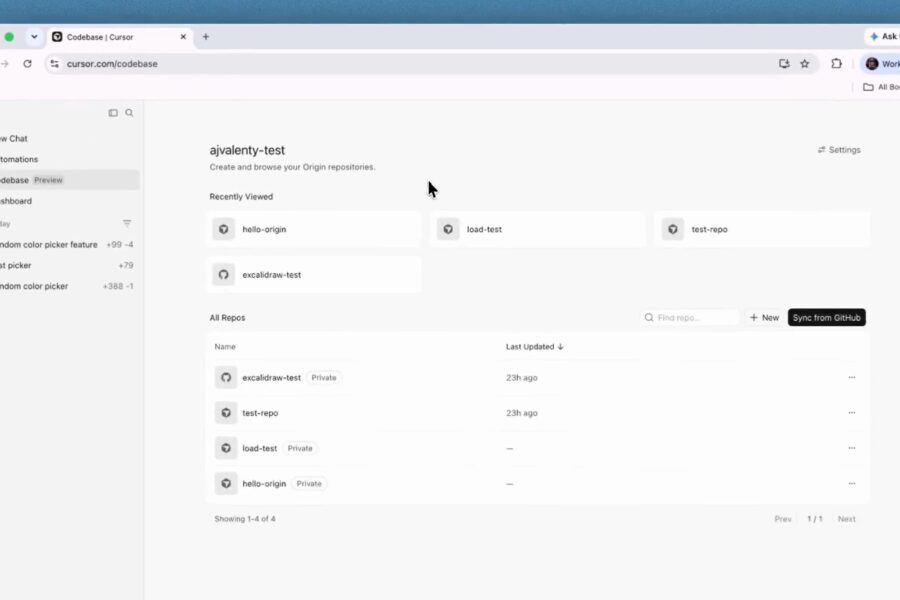Open the chat with +79 changes
This screenshot has width=900, height=600.
coord(69,265)
